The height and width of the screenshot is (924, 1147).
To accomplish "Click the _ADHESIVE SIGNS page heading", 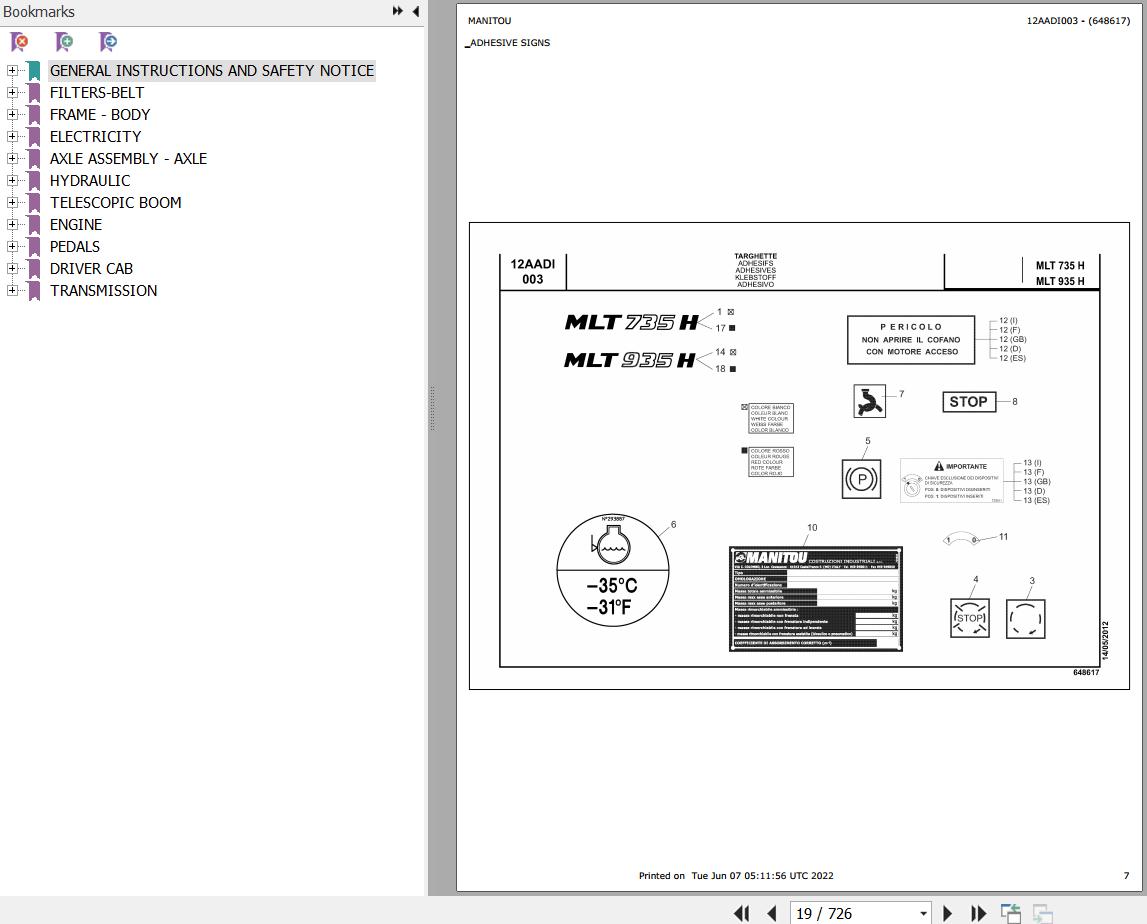I will click(508, 42).
